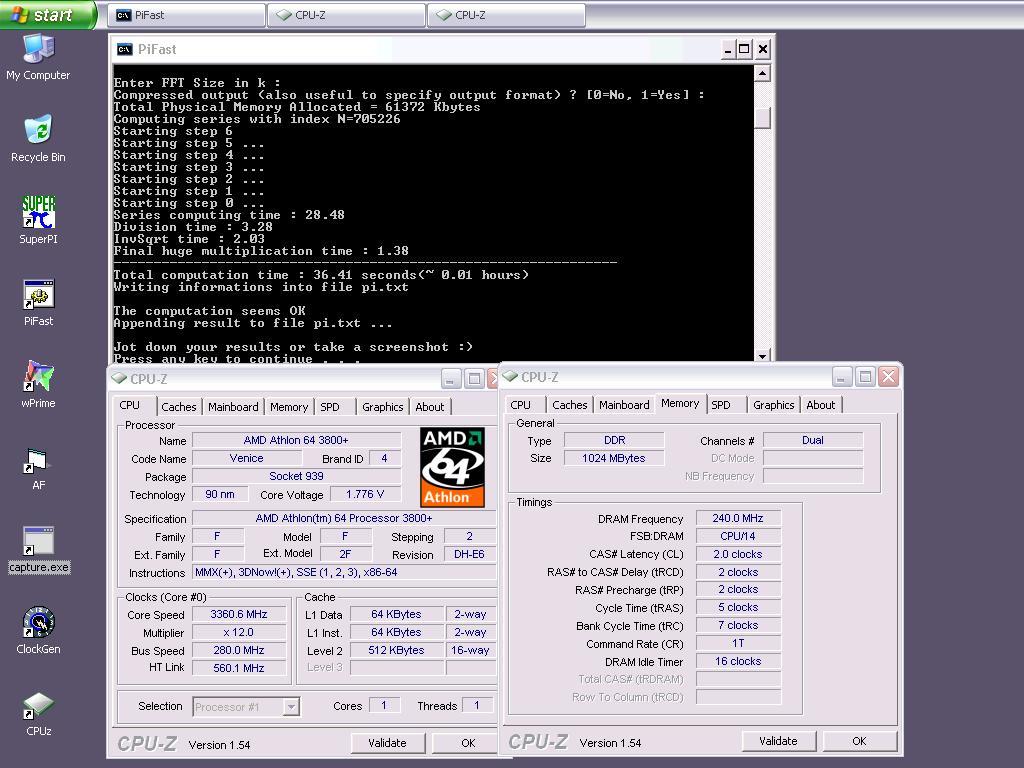Switch to PiFast taskbar button

[x=186, y=15]
